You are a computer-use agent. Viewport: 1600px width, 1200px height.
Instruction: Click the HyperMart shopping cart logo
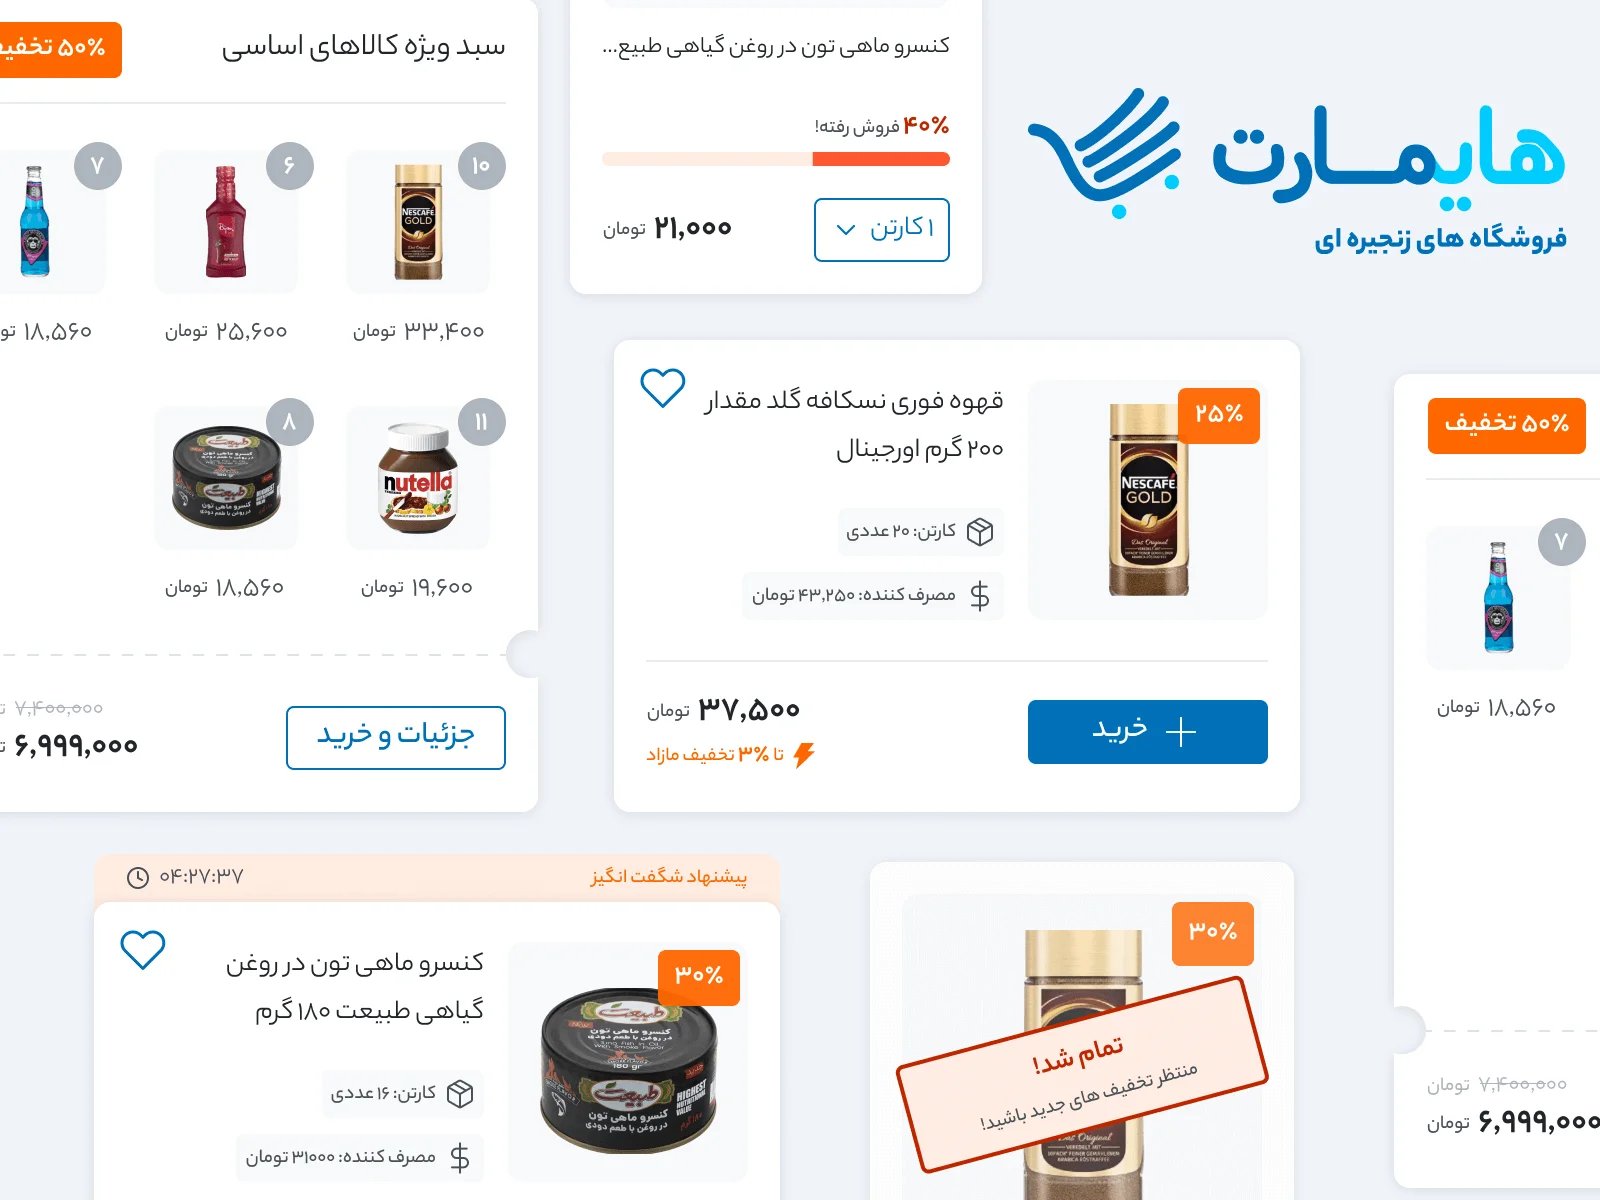[1104, 152]
